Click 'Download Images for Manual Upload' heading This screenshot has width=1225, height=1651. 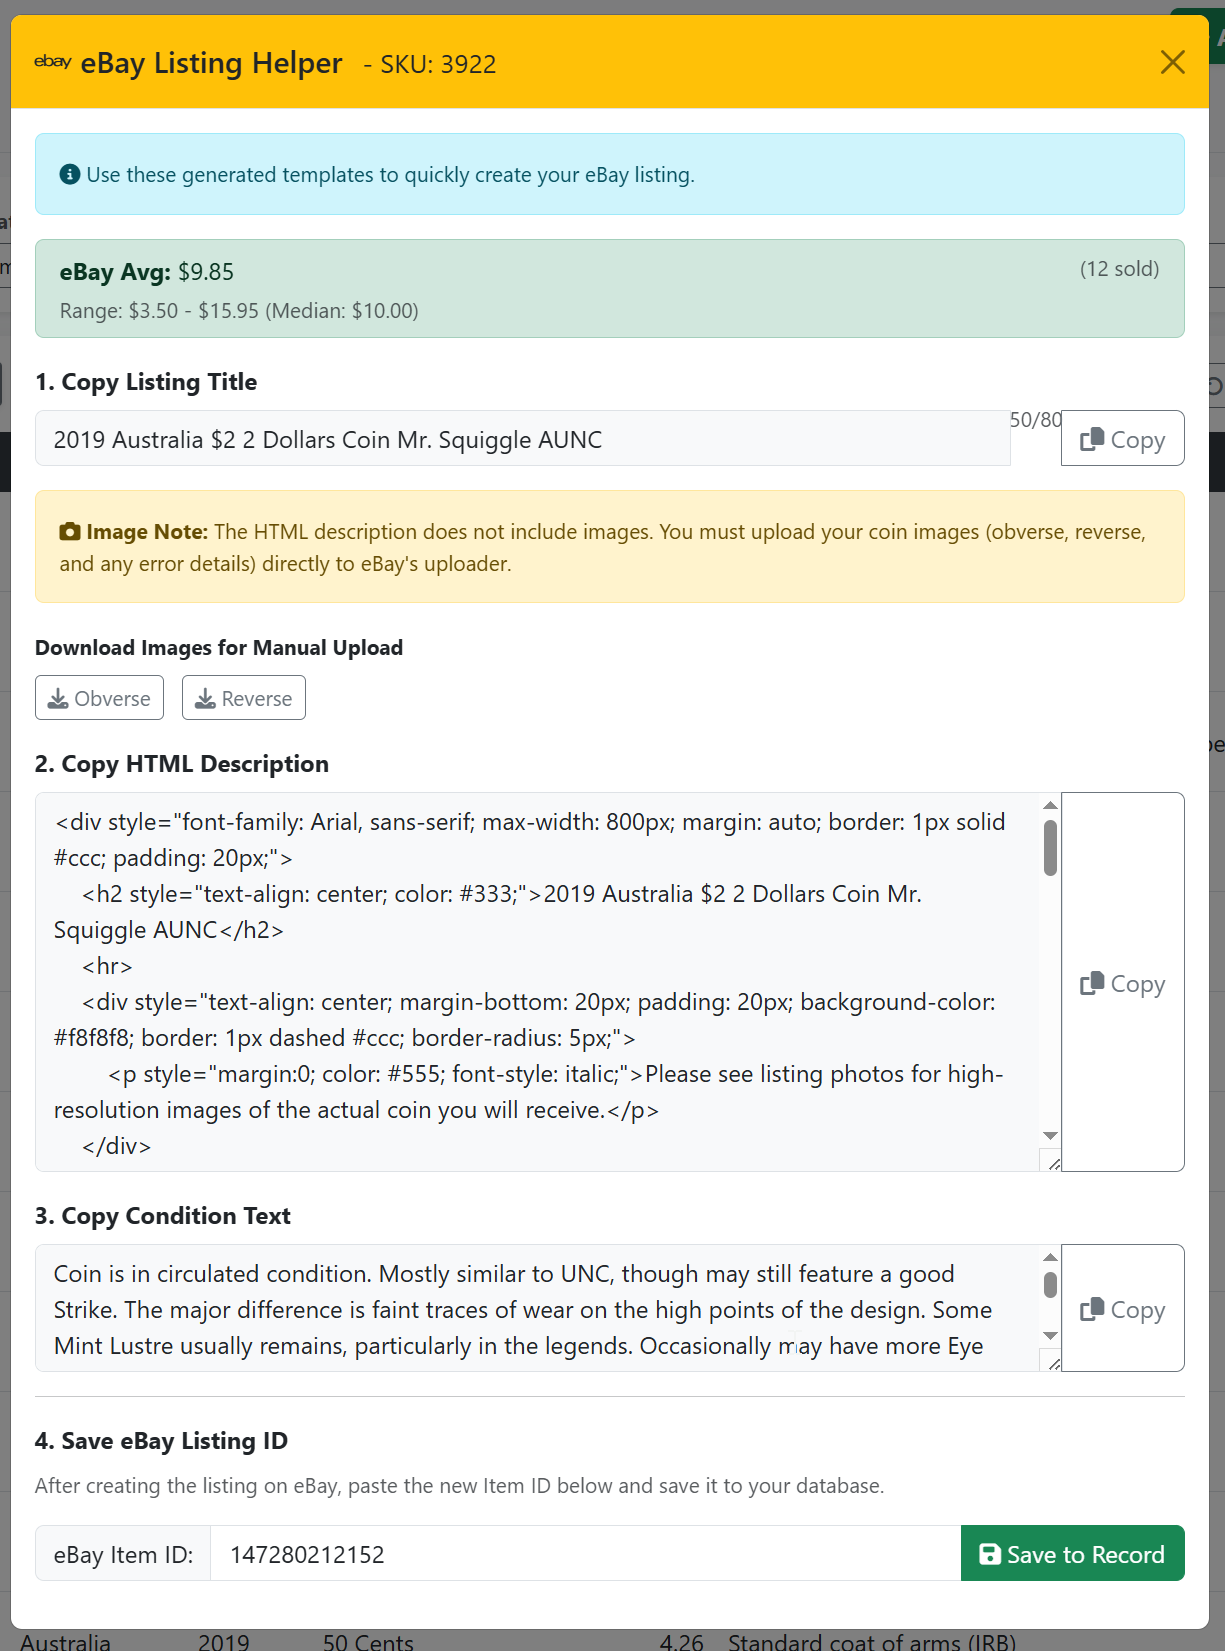219,648
